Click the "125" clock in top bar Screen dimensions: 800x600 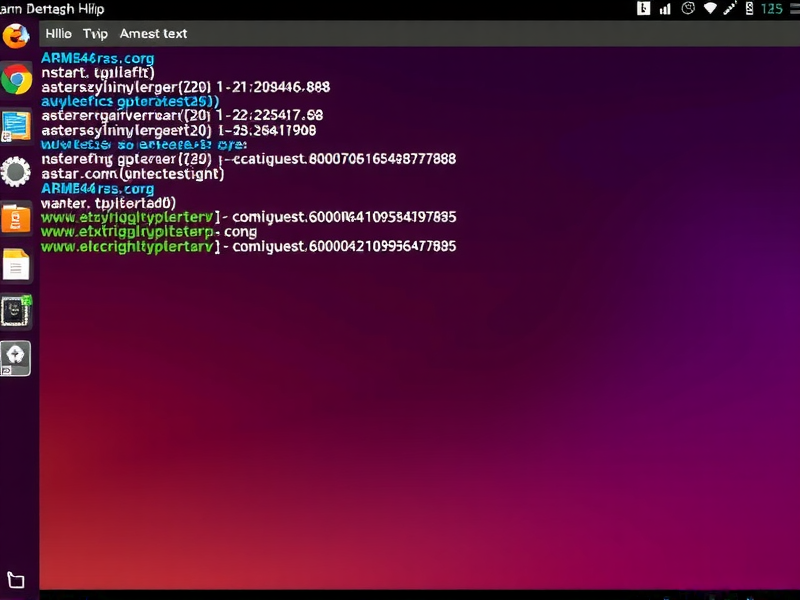tap(771, 9)
